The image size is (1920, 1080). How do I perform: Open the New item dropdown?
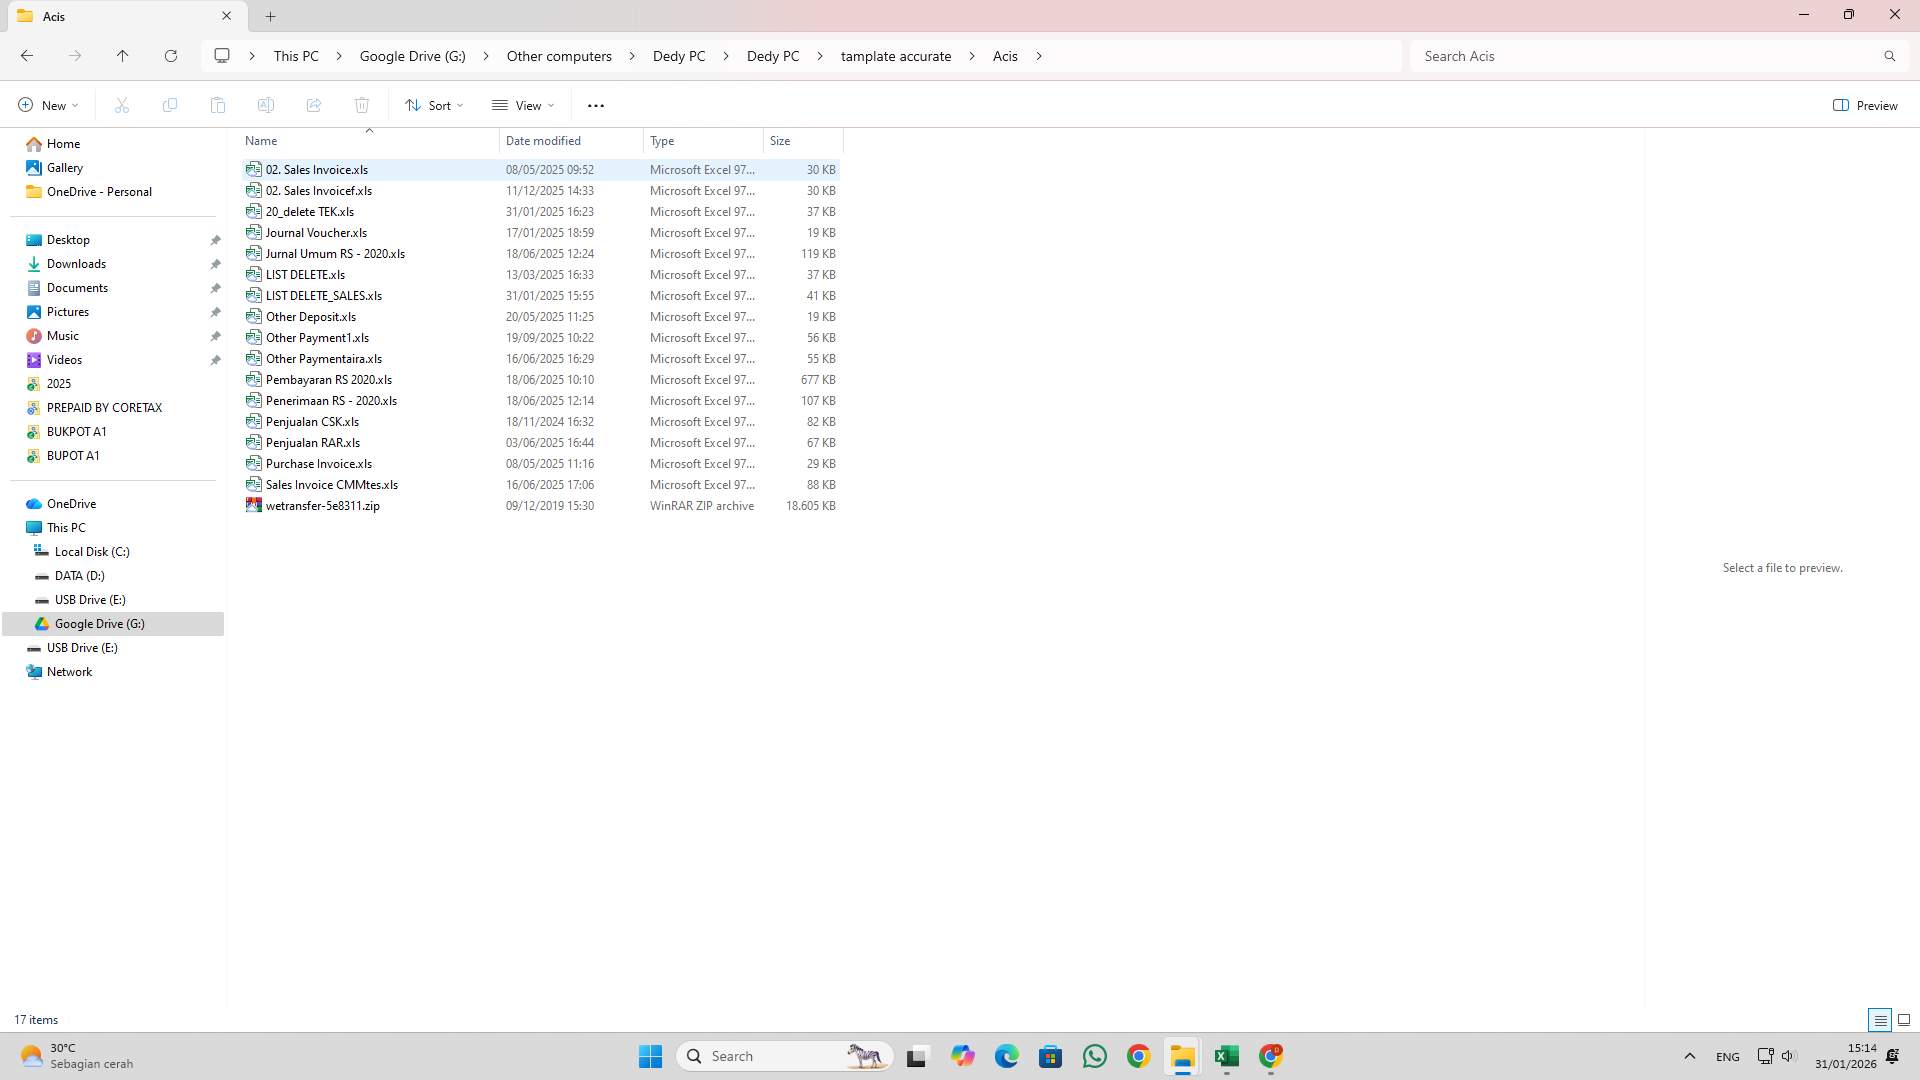tap(46, 105)
